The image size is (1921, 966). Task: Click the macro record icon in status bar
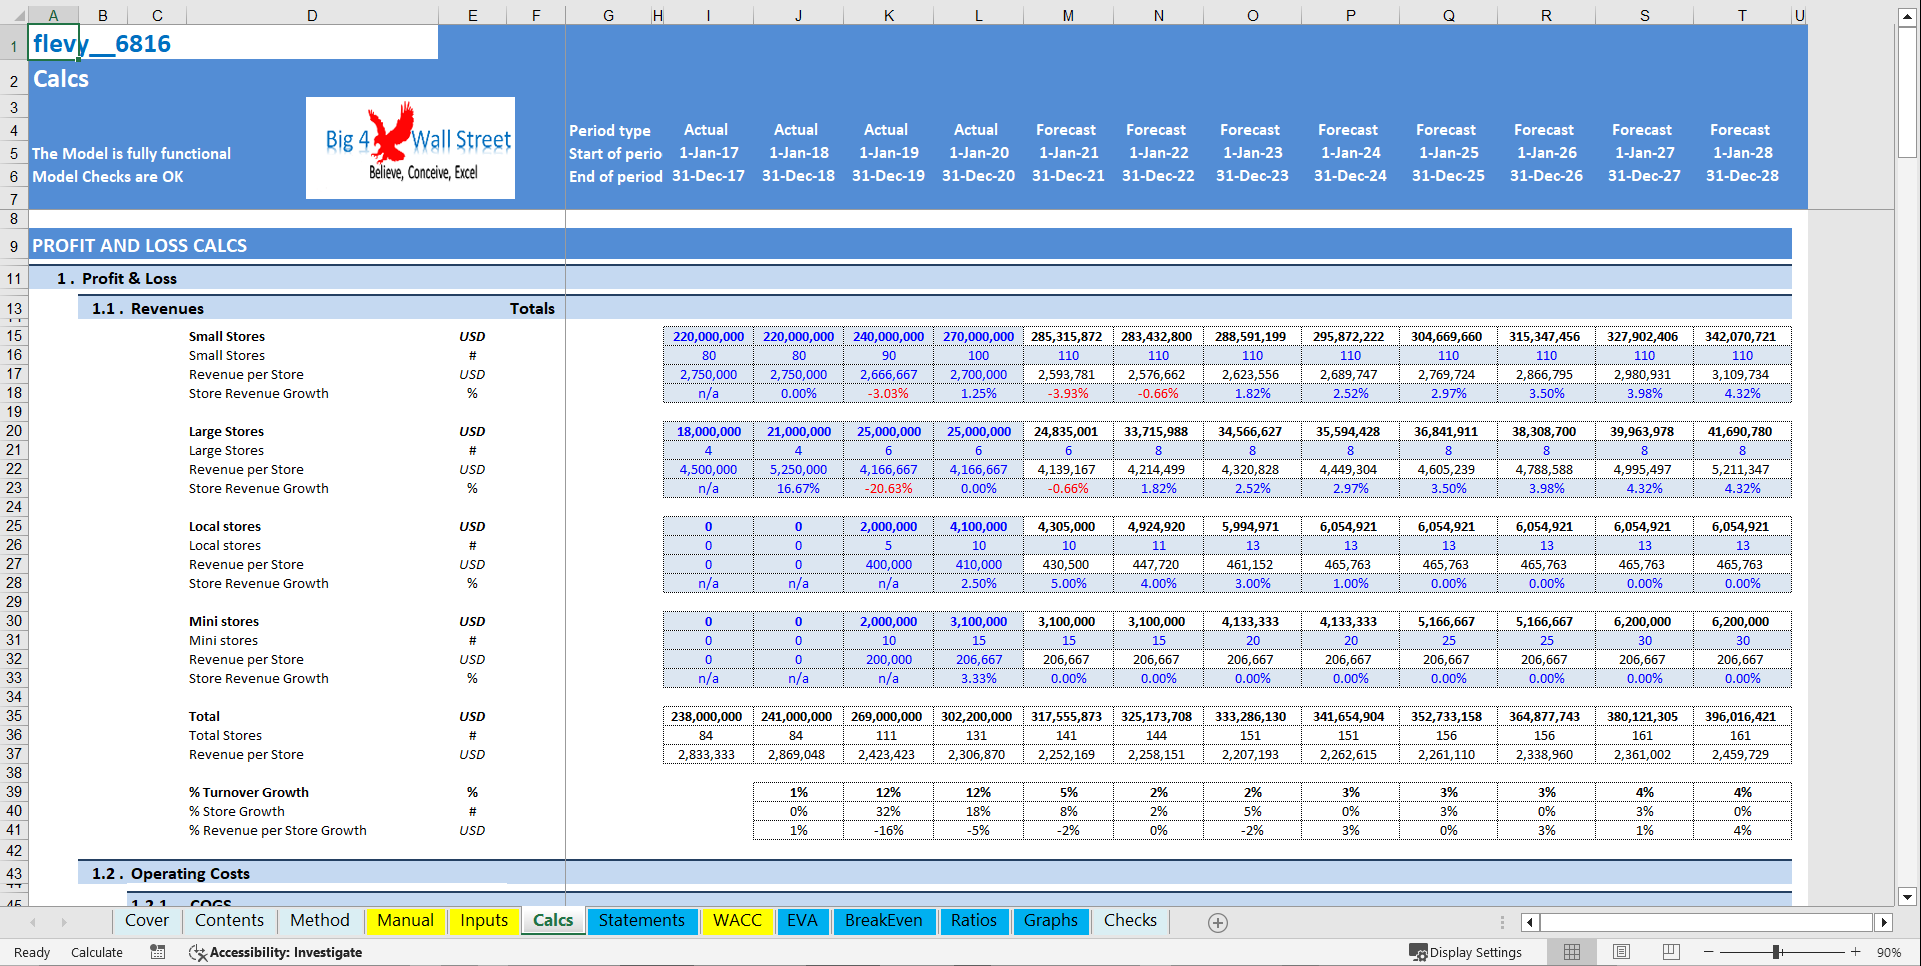point(158,952)
